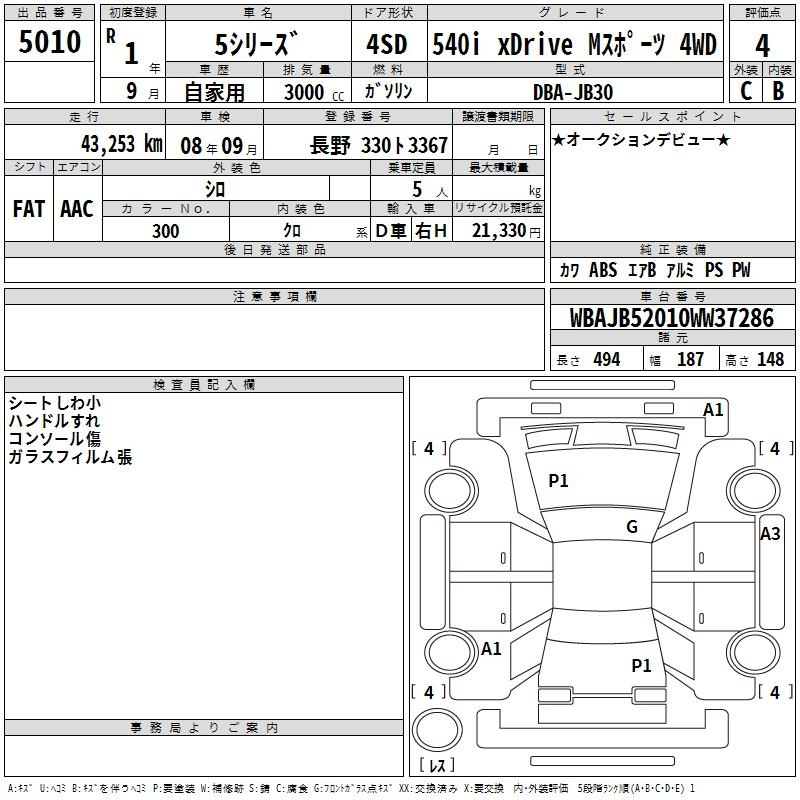The image size is (800, 800).
Task: Select the exterior grade C
Action: pos(746,91)
